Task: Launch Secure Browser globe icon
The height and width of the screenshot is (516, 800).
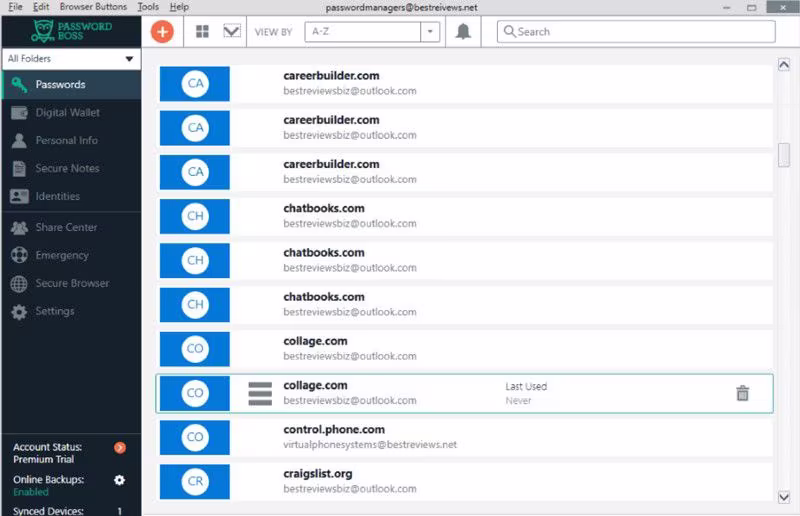Action: click(19, 284)
